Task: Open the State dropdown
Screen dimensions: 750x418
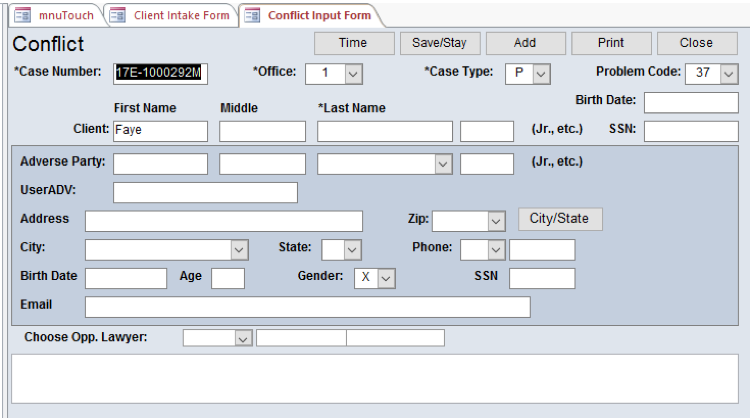Action: point(352,250)
